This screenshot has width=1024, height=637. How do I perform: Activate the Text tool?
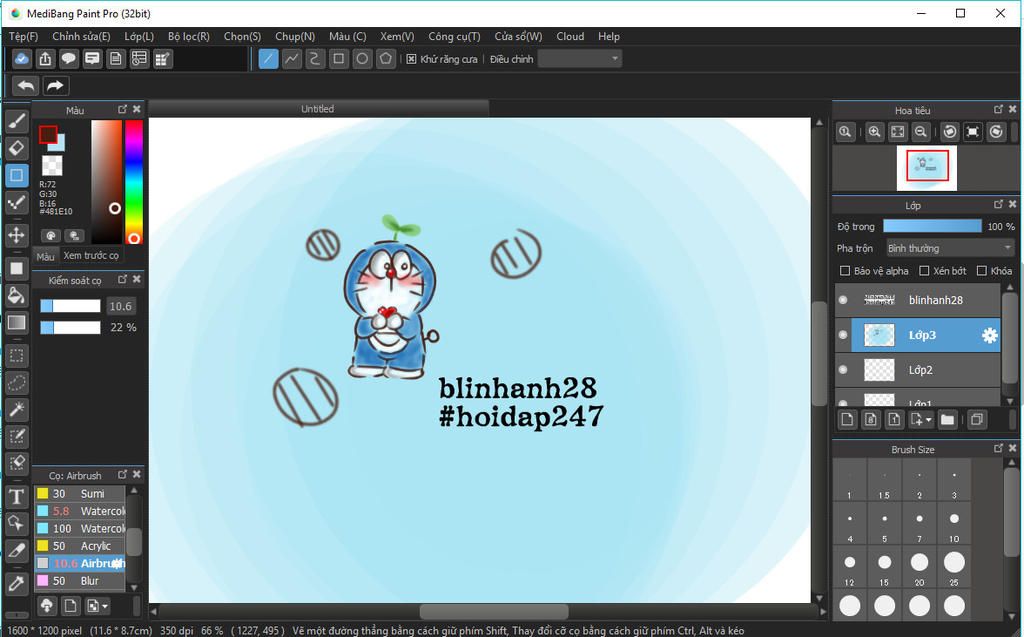[17, 497]
